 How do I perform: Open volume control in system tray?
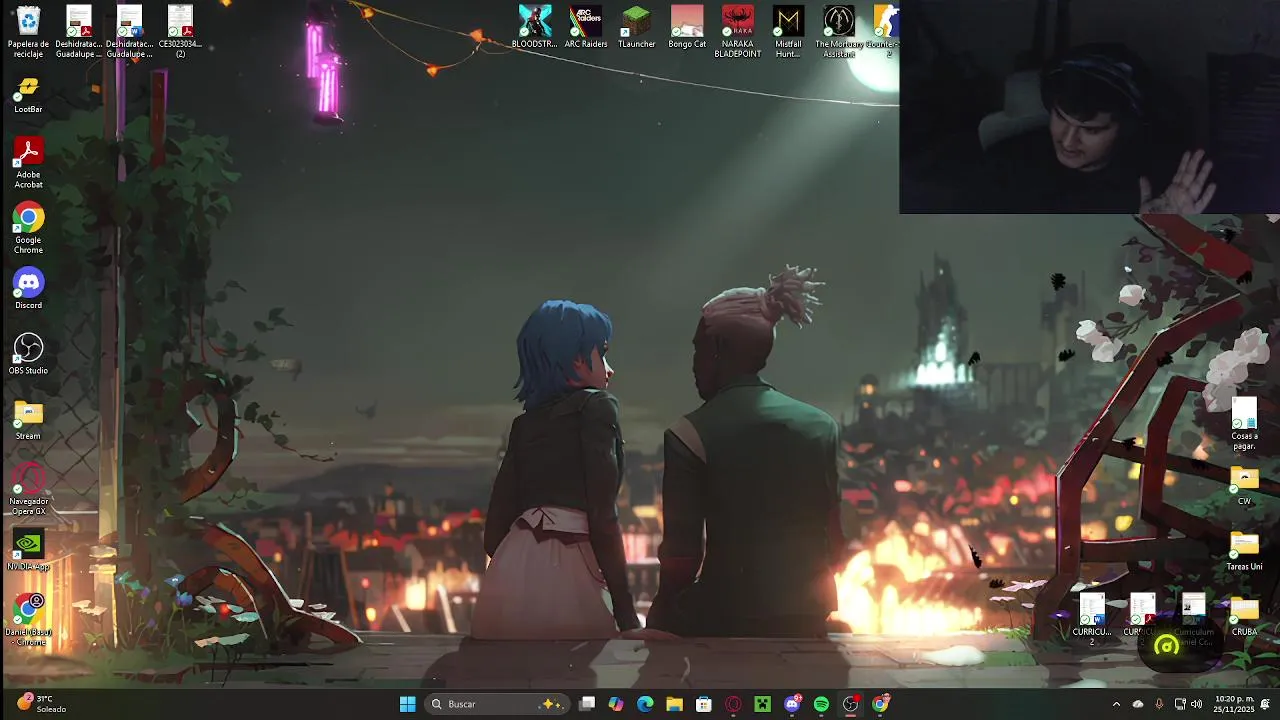tap(1196, 704)
